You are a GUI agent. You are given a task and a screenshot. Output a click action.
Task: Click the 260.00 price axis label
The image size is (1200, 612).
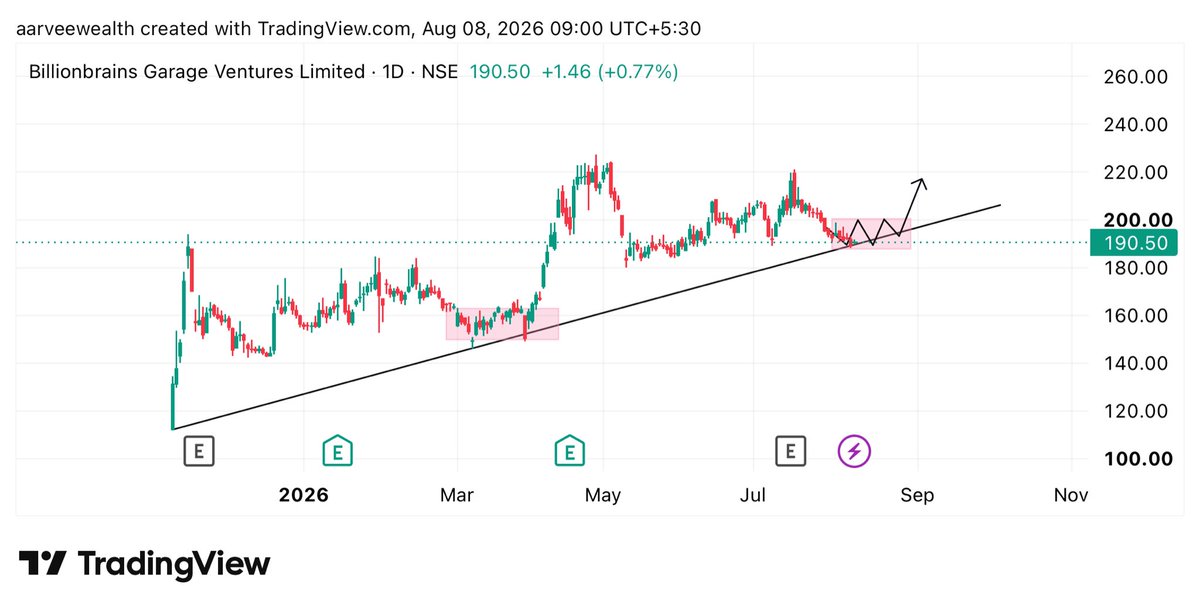tap(1136, 77)
